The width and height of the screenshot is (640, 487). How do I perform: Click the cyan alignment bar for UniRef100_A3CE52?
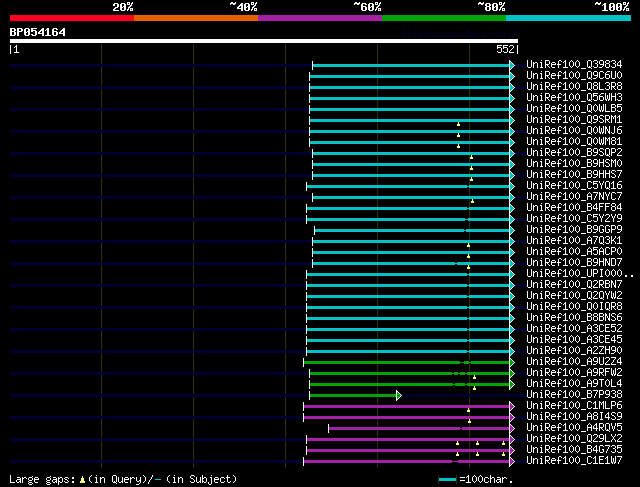pyautogui.click(x=410, y=329)
